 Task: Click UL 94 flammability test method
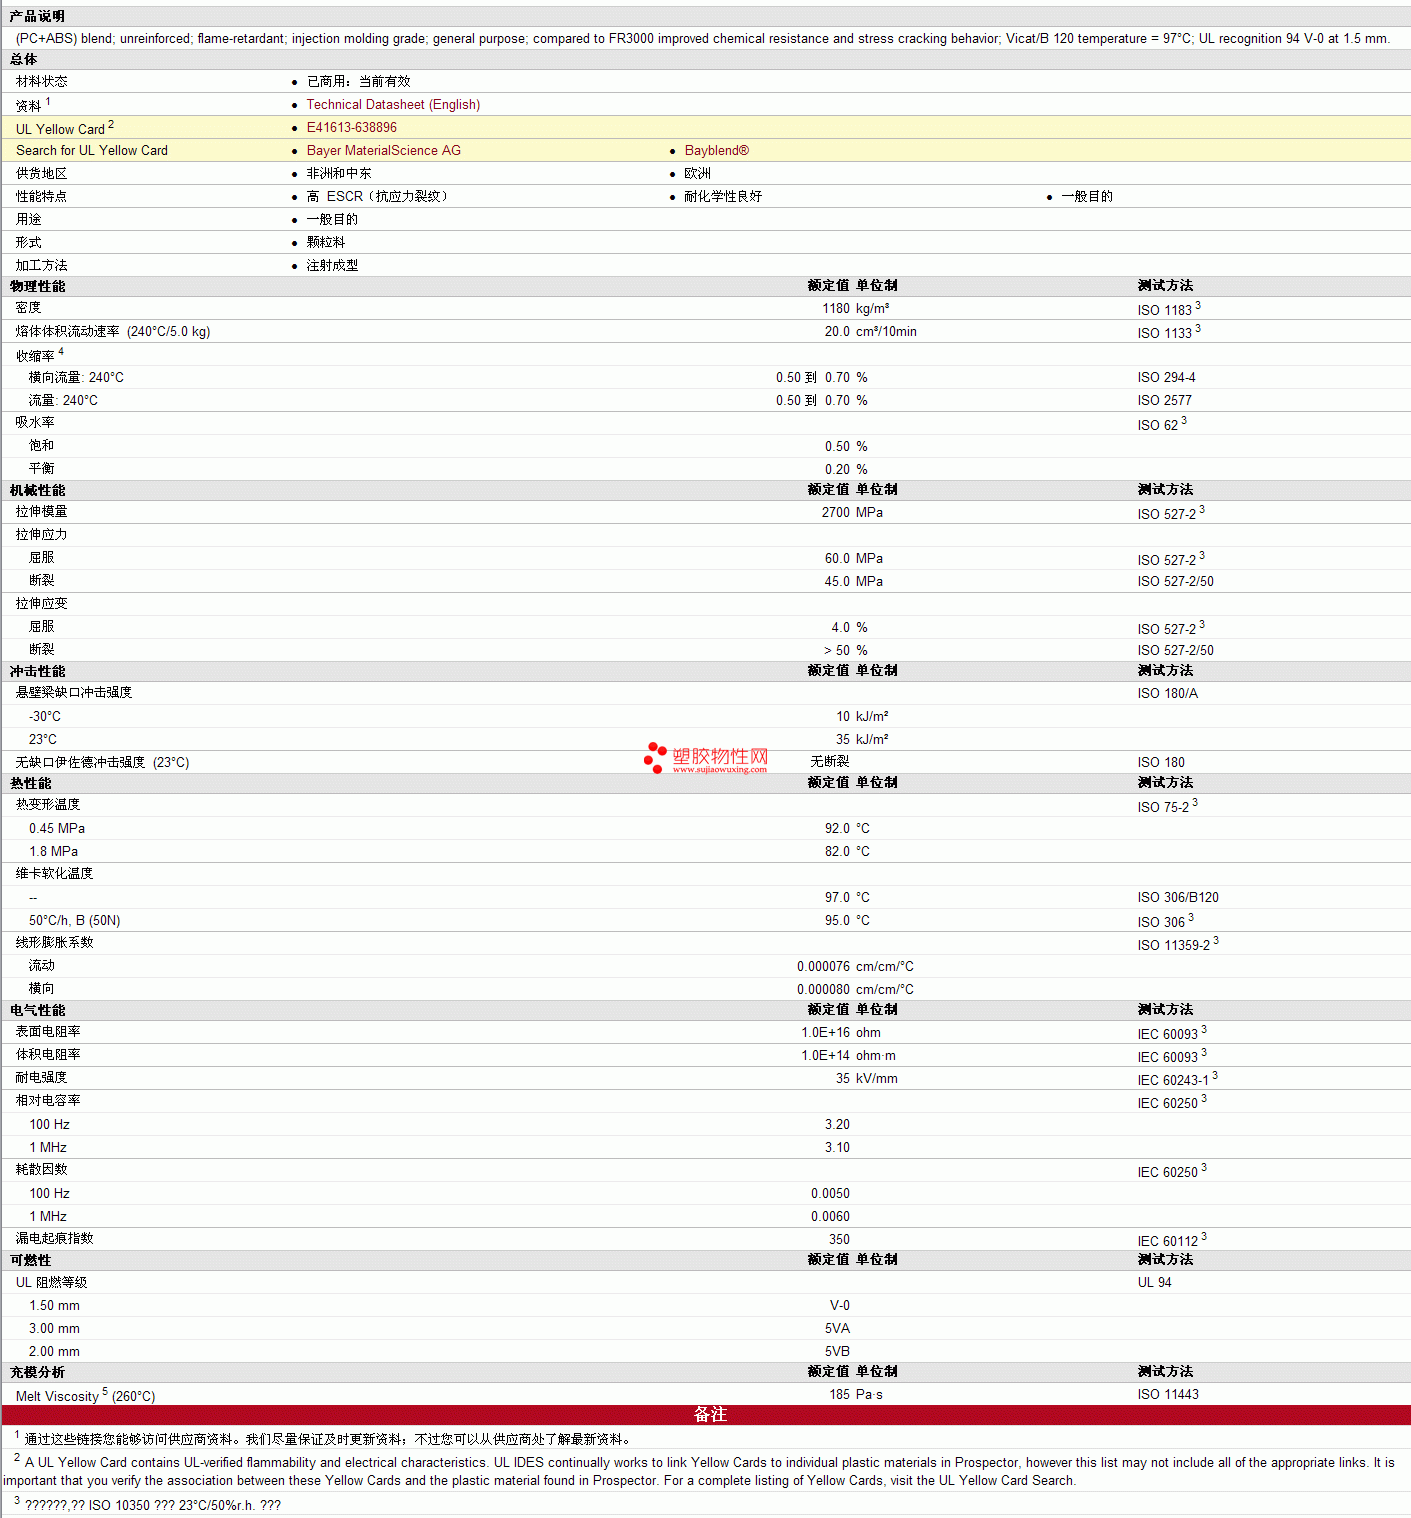click(1154, 1282)
